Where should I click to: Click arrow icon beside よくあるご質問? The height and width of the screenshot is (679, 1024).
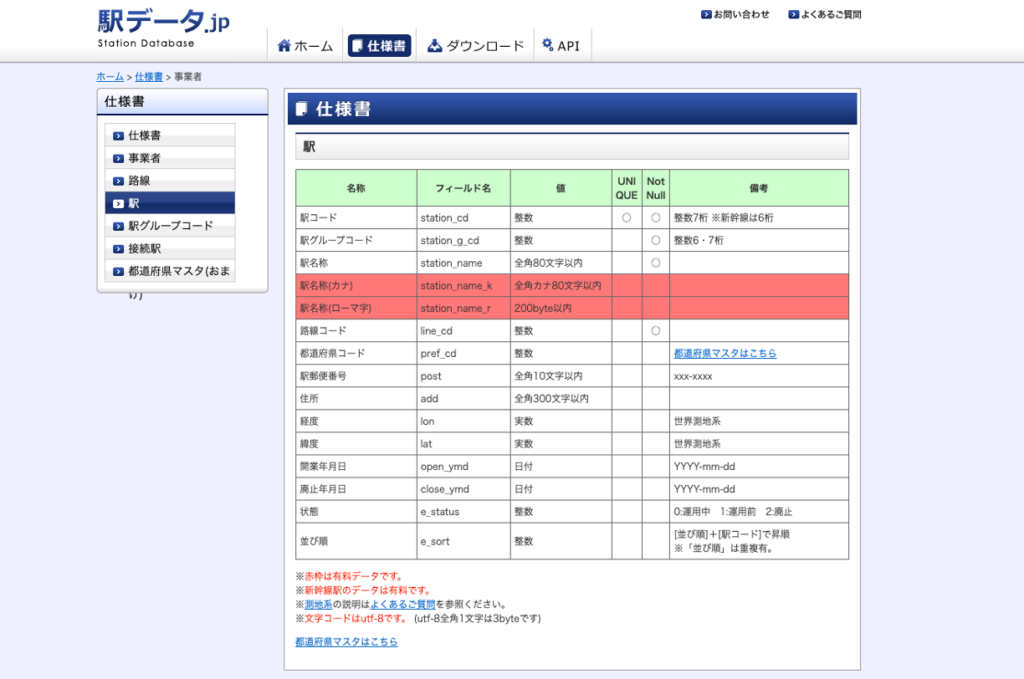tap(793, 15)
